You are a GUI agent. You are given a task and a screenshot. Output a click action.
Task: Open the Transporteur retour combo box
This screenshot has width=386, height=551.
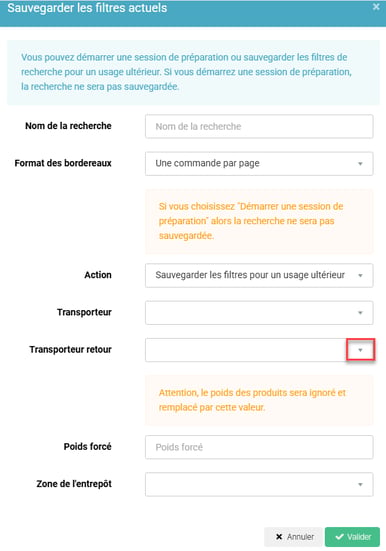pos(259,350)
